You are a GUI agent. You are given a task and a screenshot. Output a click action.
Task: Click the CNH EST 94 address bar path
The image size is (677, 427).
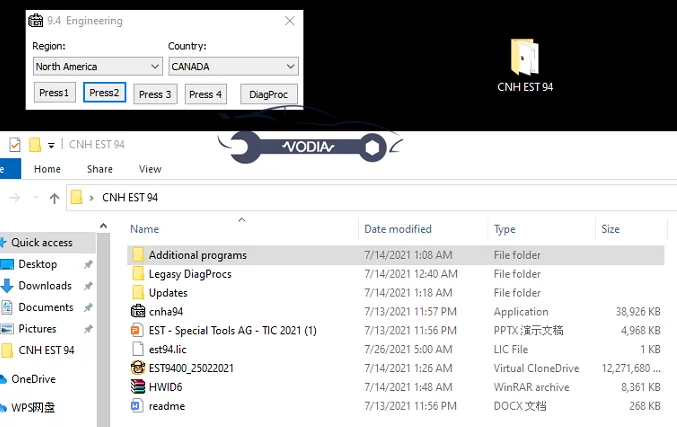pos(130,197)
